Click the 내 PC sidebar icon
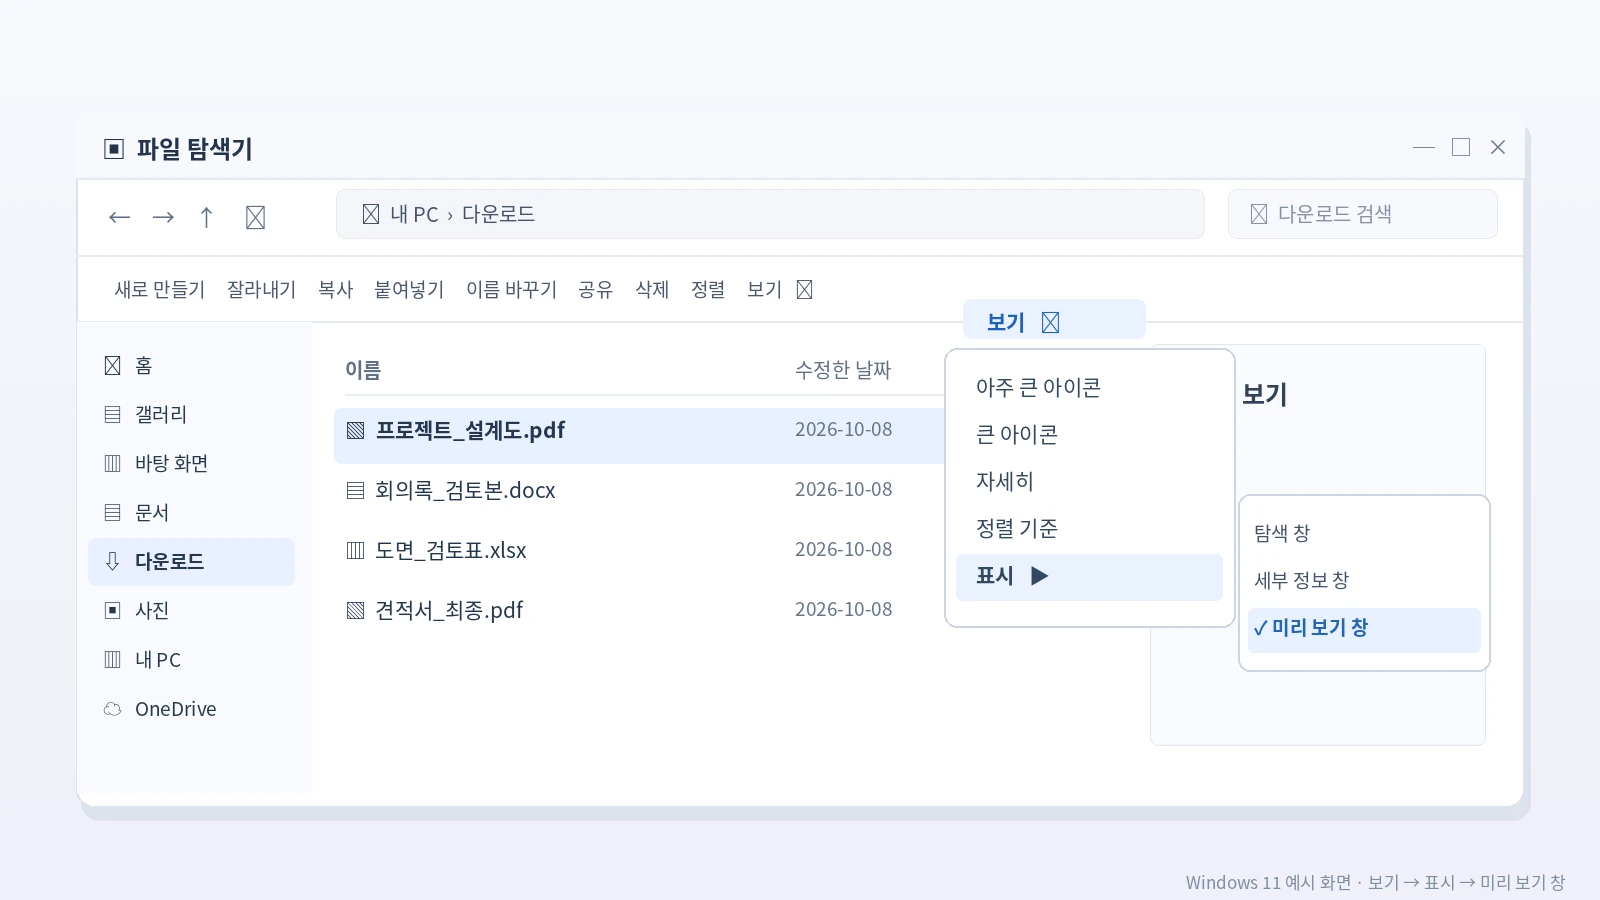Screen dimensions: 1600x900 click(x=113, y=660)
